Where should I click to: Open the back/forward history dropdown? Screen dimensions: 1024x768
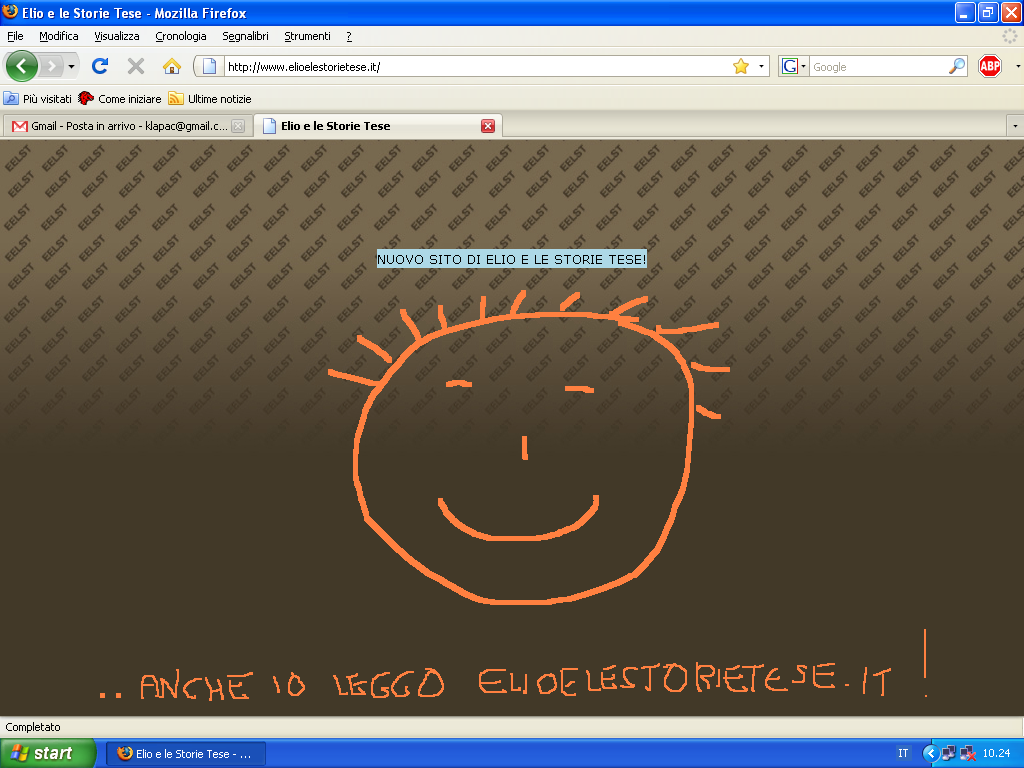coord(71,66)
